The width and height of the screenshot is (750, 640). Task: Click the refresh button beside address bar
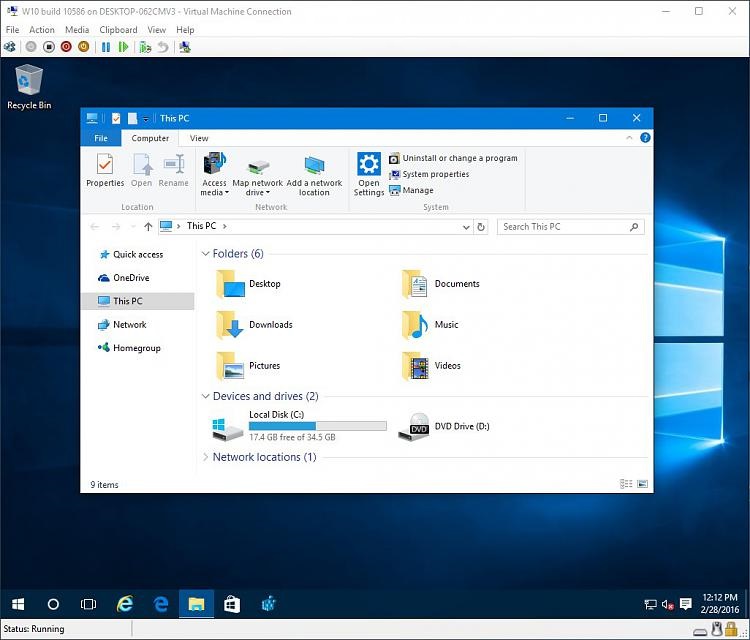click(x=481, y=227)
